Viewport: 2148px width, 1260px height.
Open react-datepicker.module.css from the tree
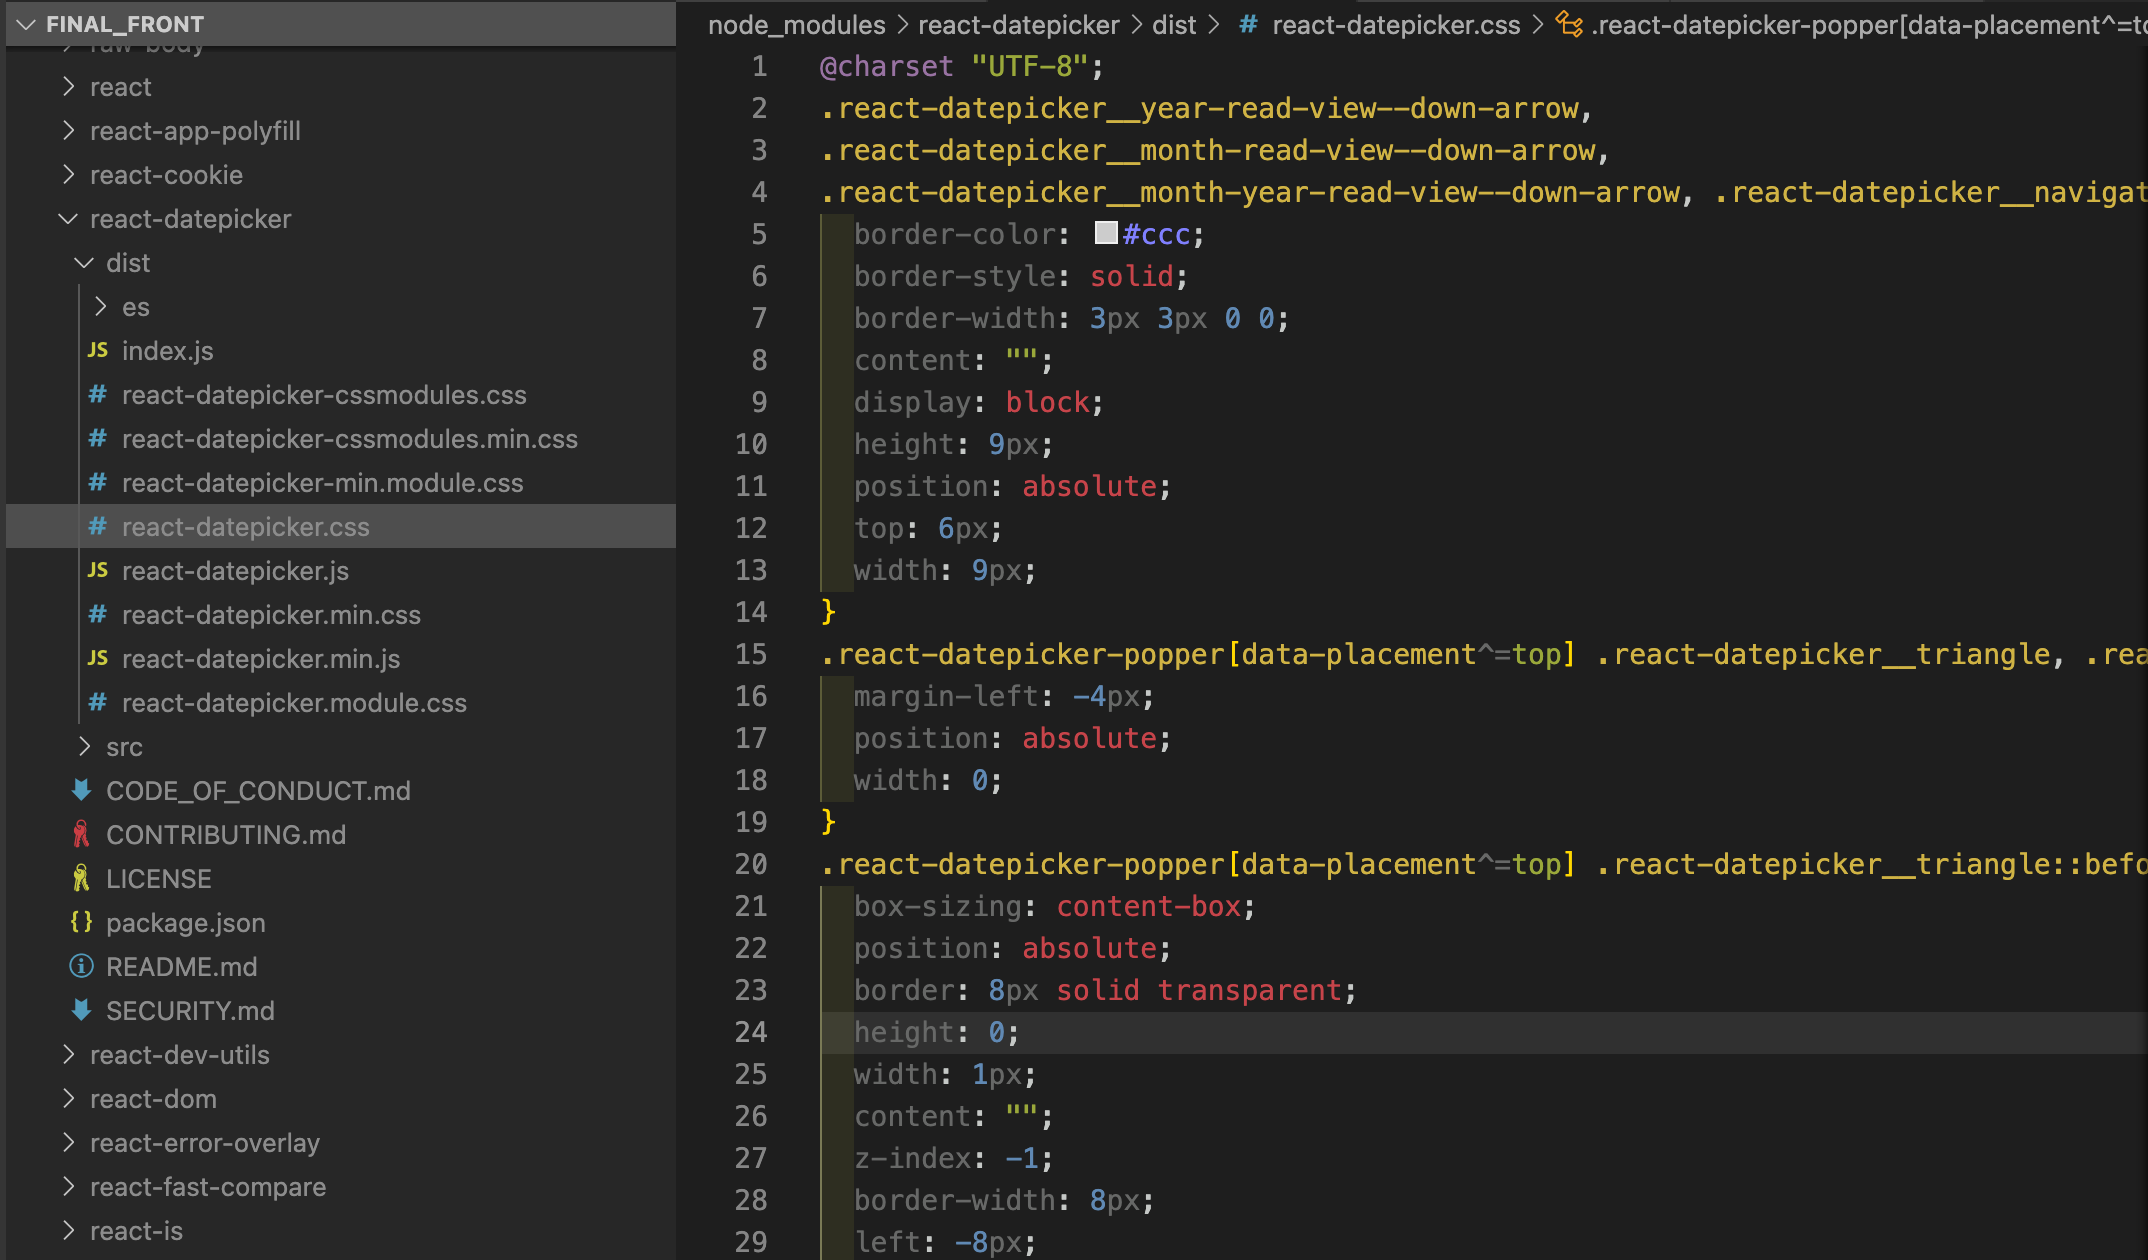click(293, 702)
